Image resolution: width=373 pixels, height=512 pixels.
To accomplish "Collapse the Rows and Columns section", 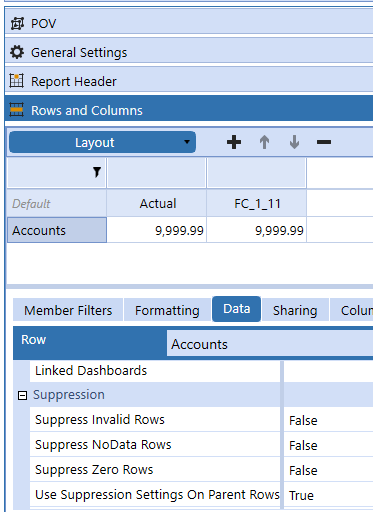I will point(189,109).
